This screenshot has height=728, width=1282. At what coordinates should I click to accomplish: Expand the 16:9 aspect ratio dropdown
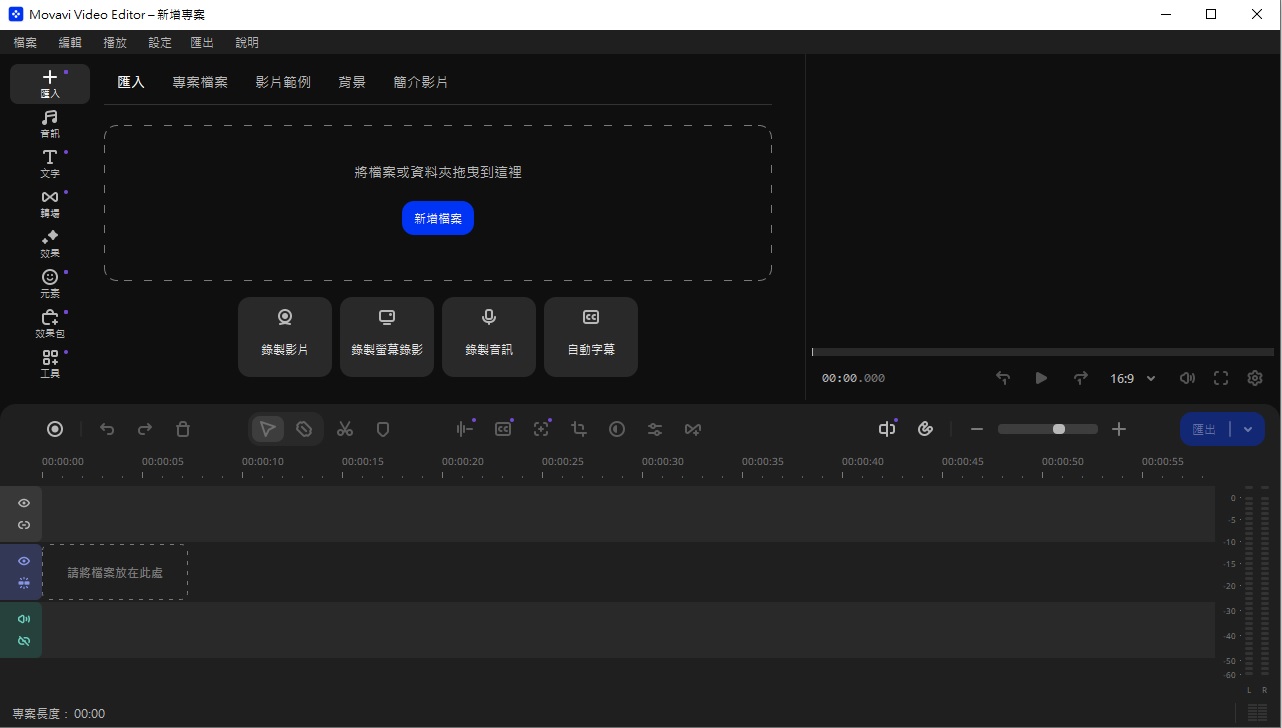(x=1133, y=379)
